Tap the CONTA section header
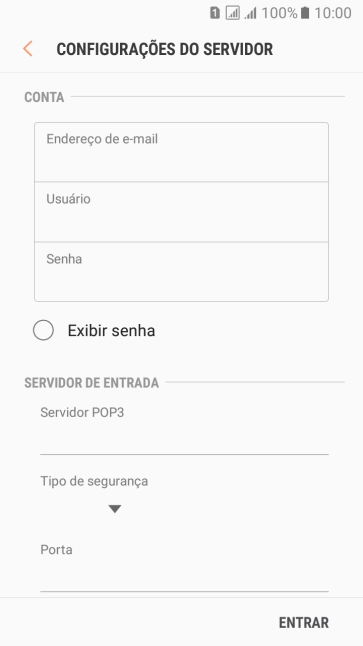363x646 pixels. [x=44, y=97]
